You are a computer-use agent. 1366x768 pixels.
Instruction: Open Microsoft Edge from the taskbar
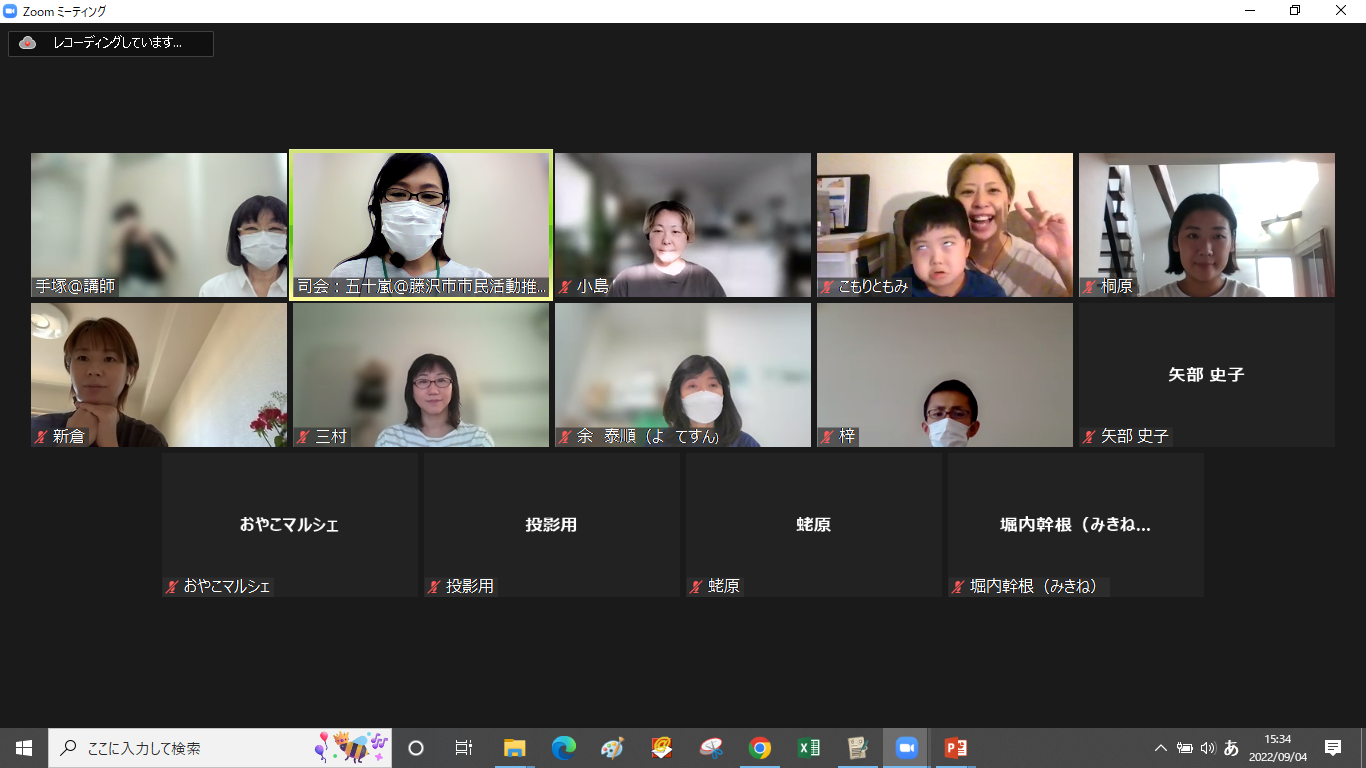(x=564, y=748)
